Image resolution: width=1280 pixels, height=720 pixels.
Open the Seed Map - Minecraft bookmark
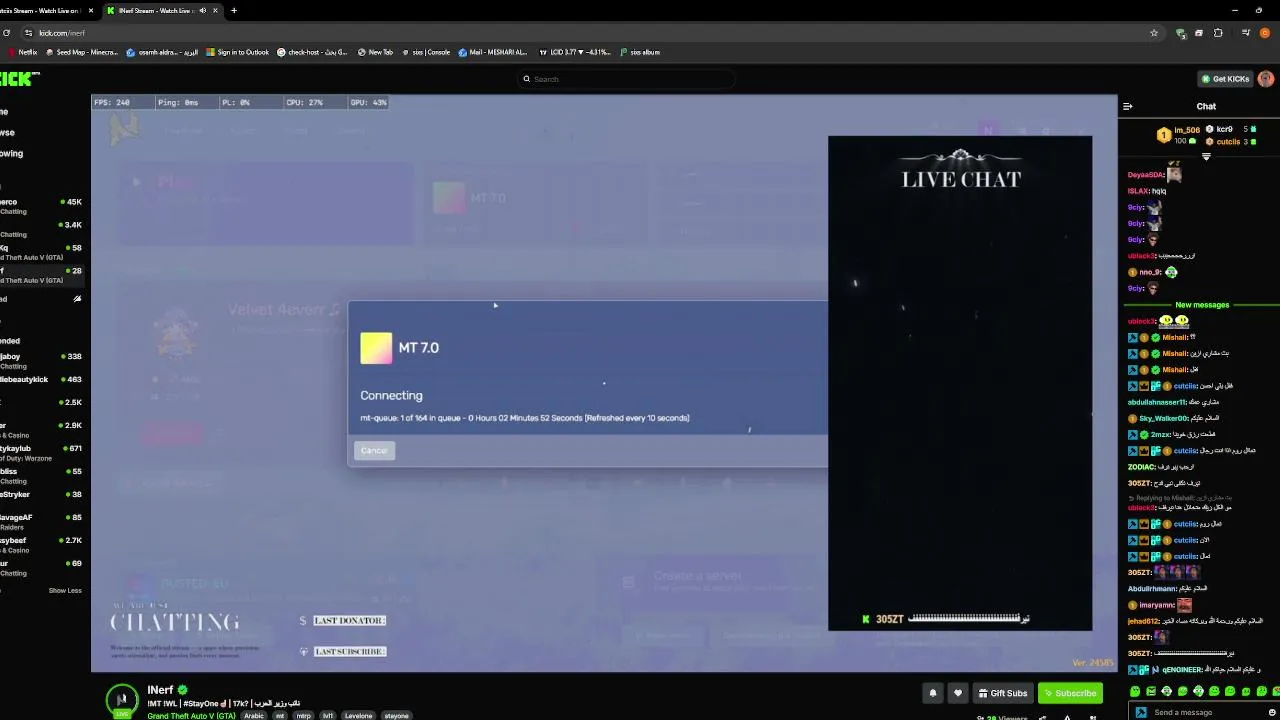click(x=82, y=52)
